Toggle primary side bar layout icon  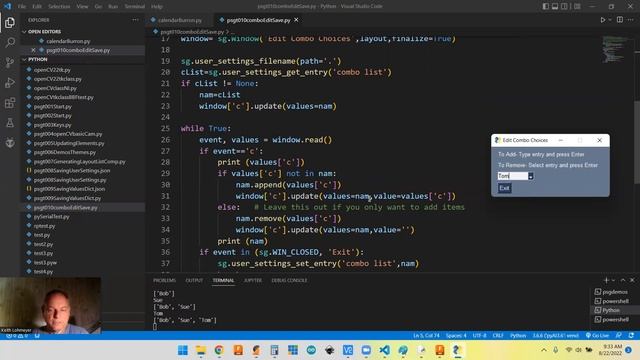pyautogui.click(x=546, y=6)
